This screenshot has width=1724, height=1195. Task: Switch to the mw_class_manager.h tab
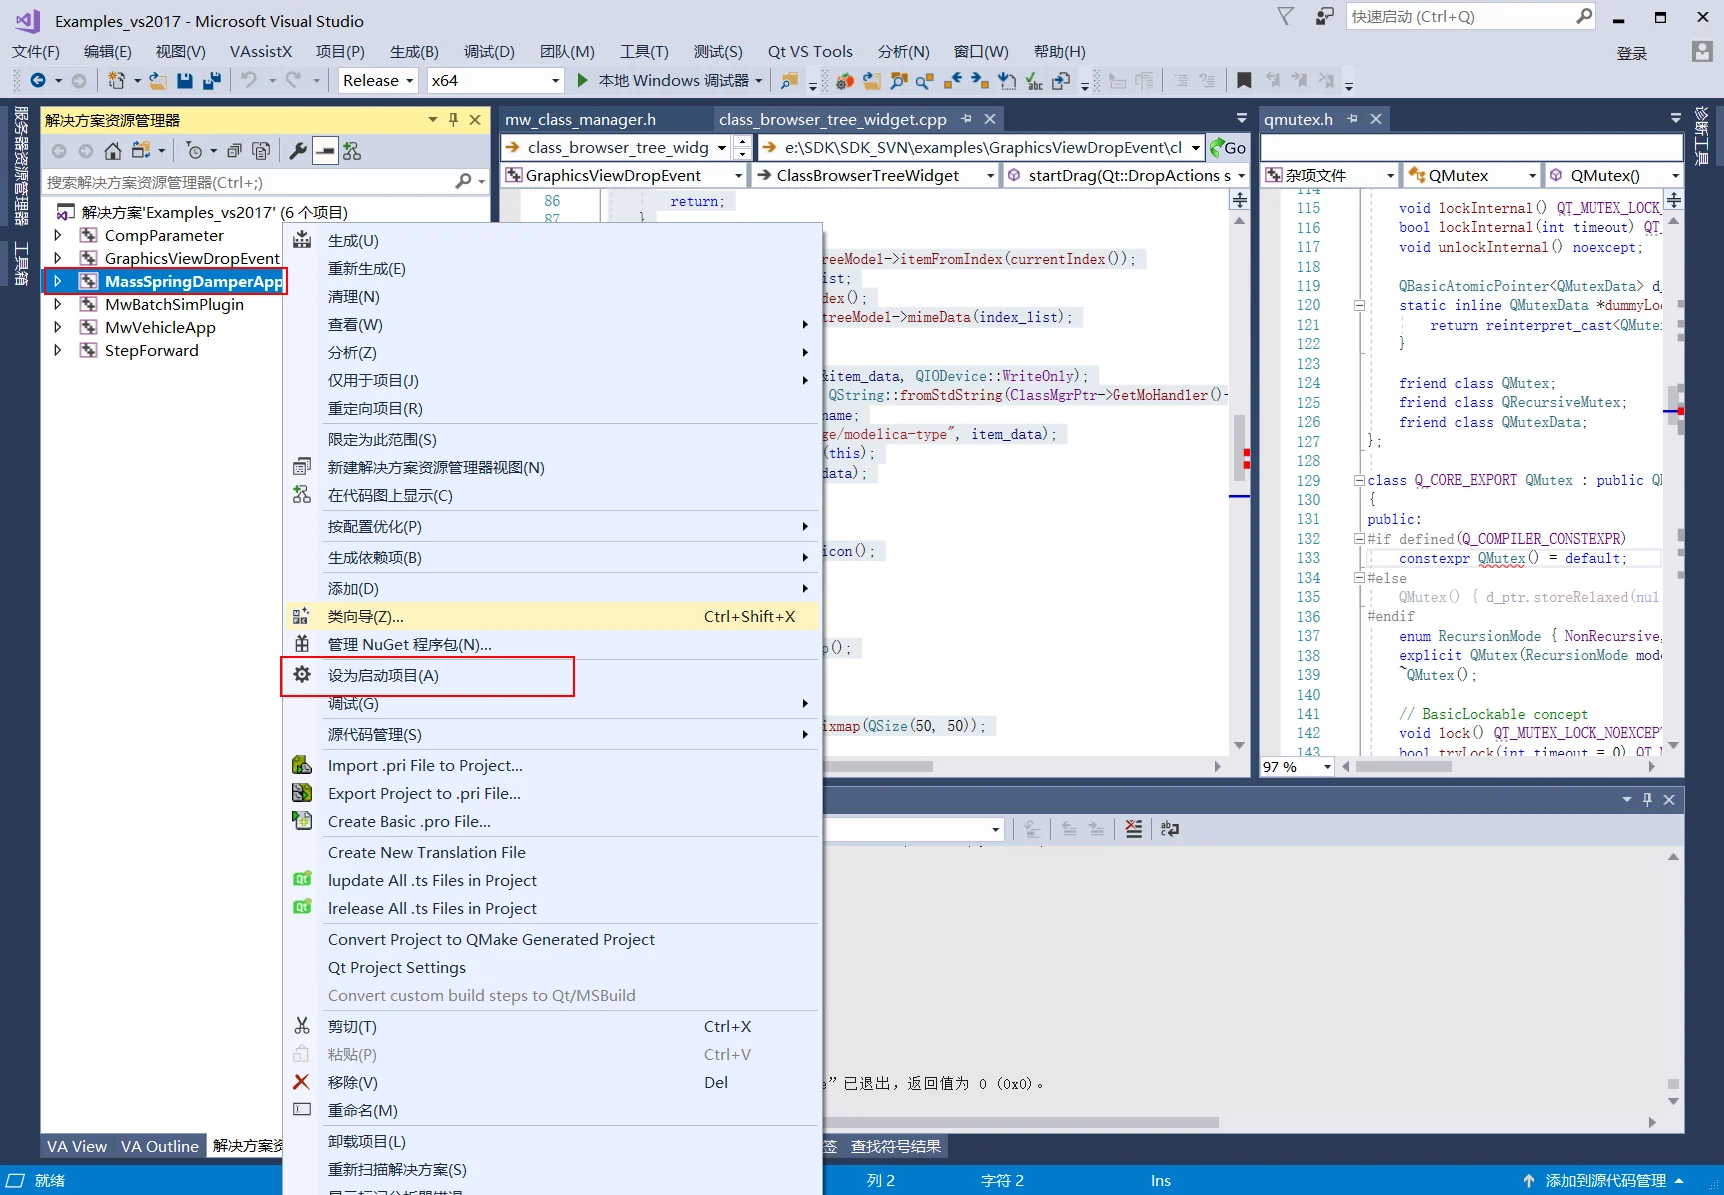[x=580, y=119]
